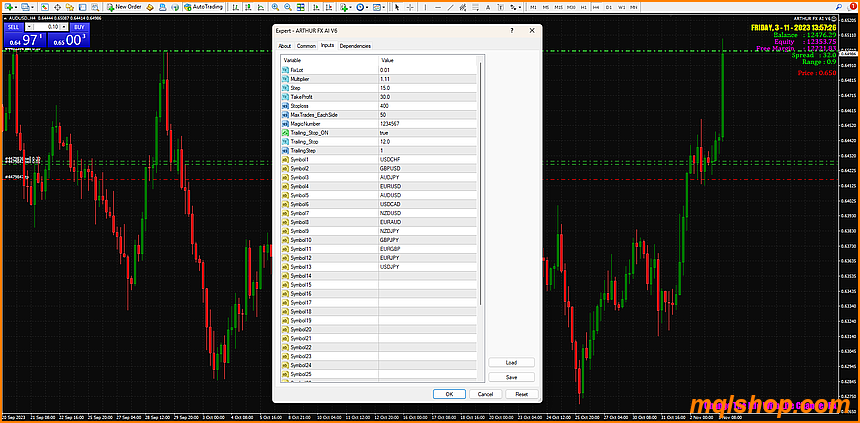Open the profiles icon in toolbar
Screen dimensions: 860x423
pyautogui.click(x=26, y=7)
